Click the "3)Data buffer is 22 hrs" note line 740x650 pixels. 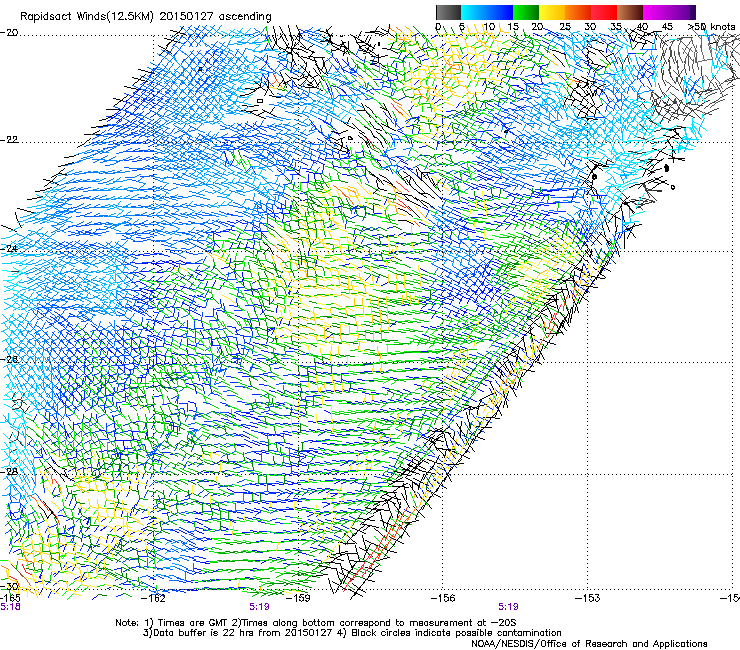pyautogui.click(x=352, y=633)
